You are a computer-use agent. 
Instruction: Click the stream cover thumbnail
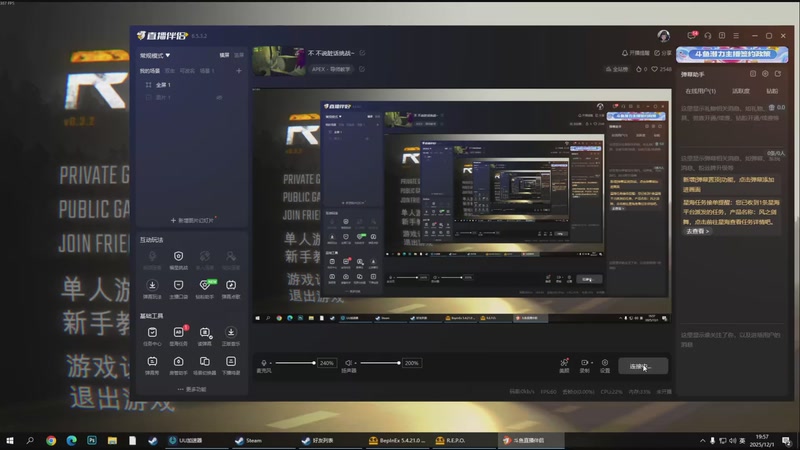(279, 61)
